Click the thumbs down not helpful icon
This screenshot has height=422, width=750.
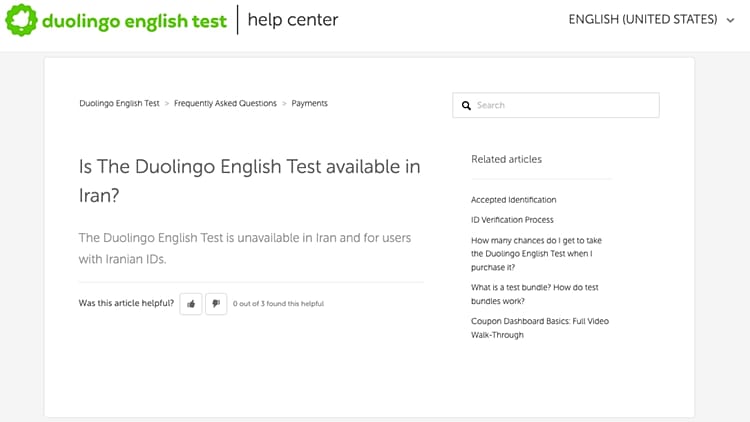pos(216,303)
